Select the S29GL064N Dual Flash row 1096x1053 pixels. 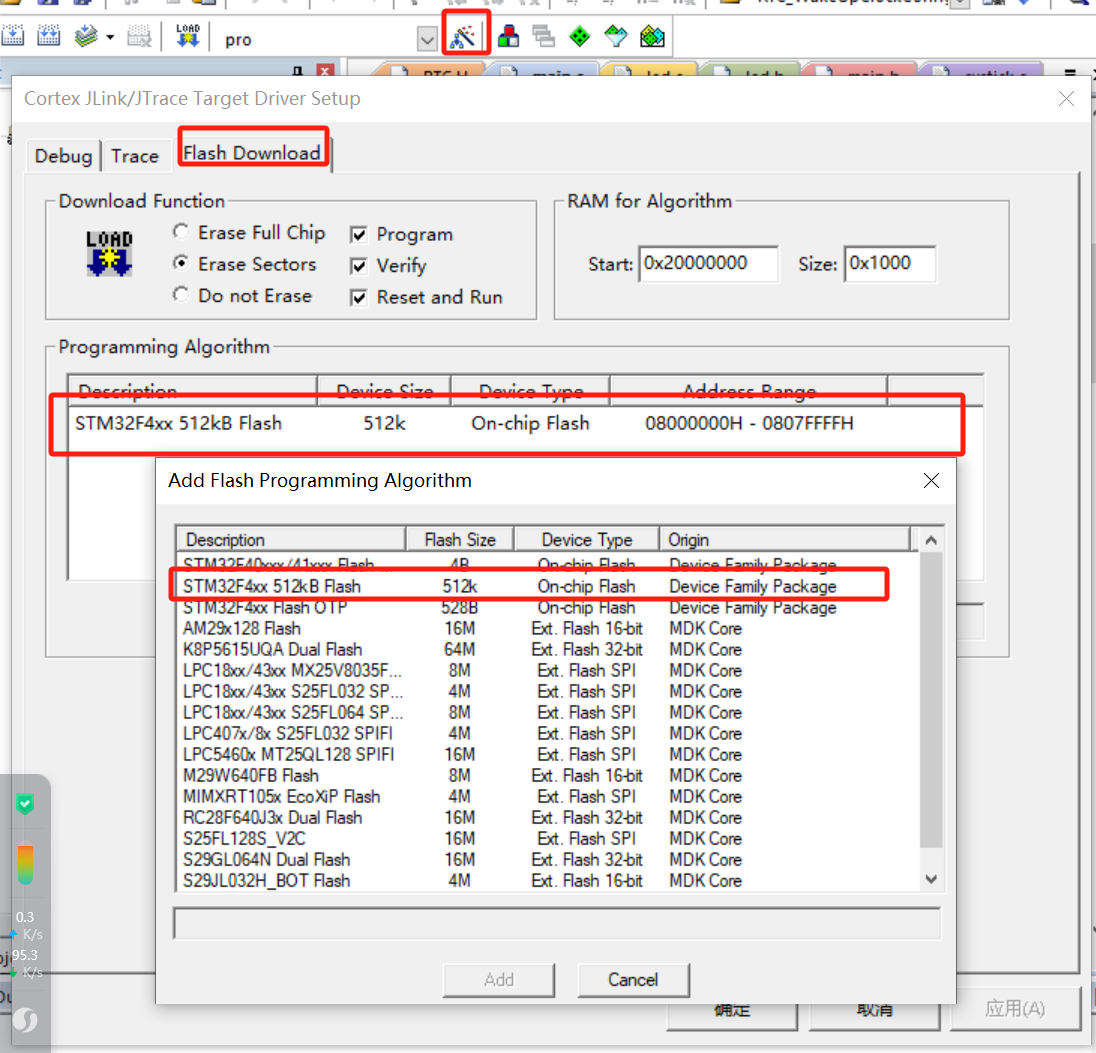click(547, 859)
